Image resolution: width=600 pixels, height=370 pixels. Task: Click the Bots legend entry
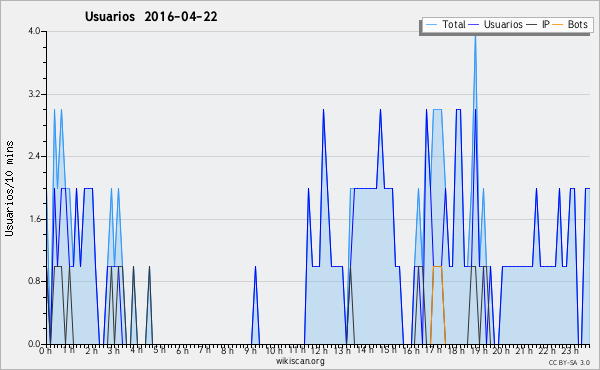point(570,24)
